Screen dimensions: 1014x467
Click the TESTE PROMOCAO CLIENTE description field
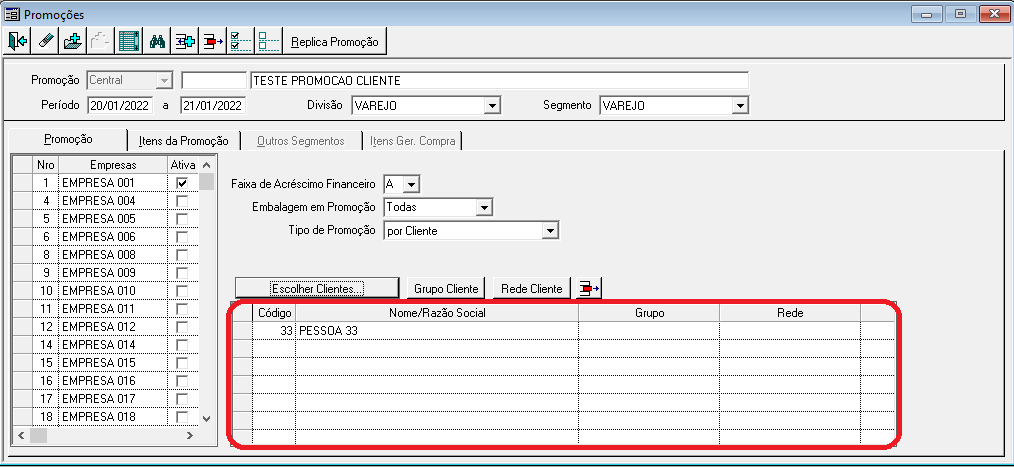(x=499, y=81)
